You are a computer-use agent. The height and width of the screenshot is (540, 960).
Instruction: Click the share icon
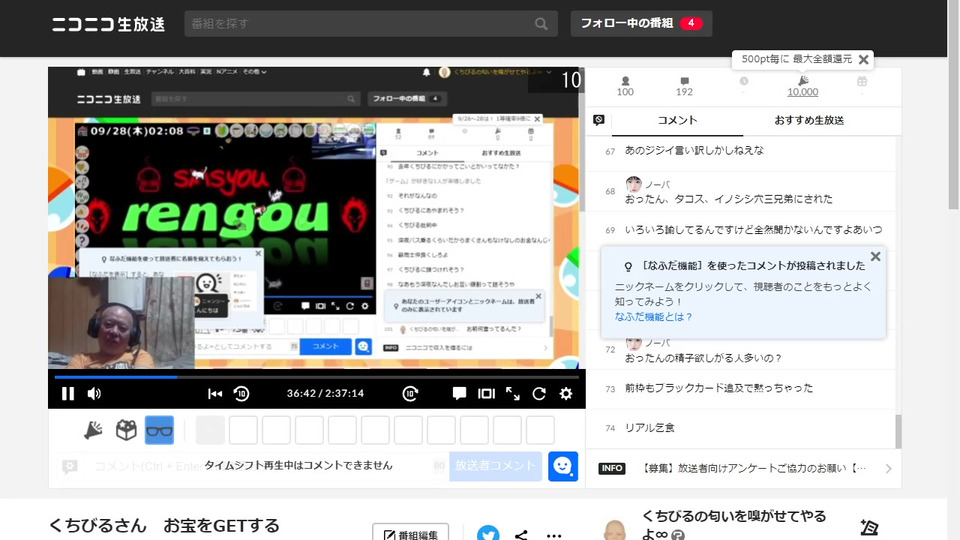tap(521, 535)
